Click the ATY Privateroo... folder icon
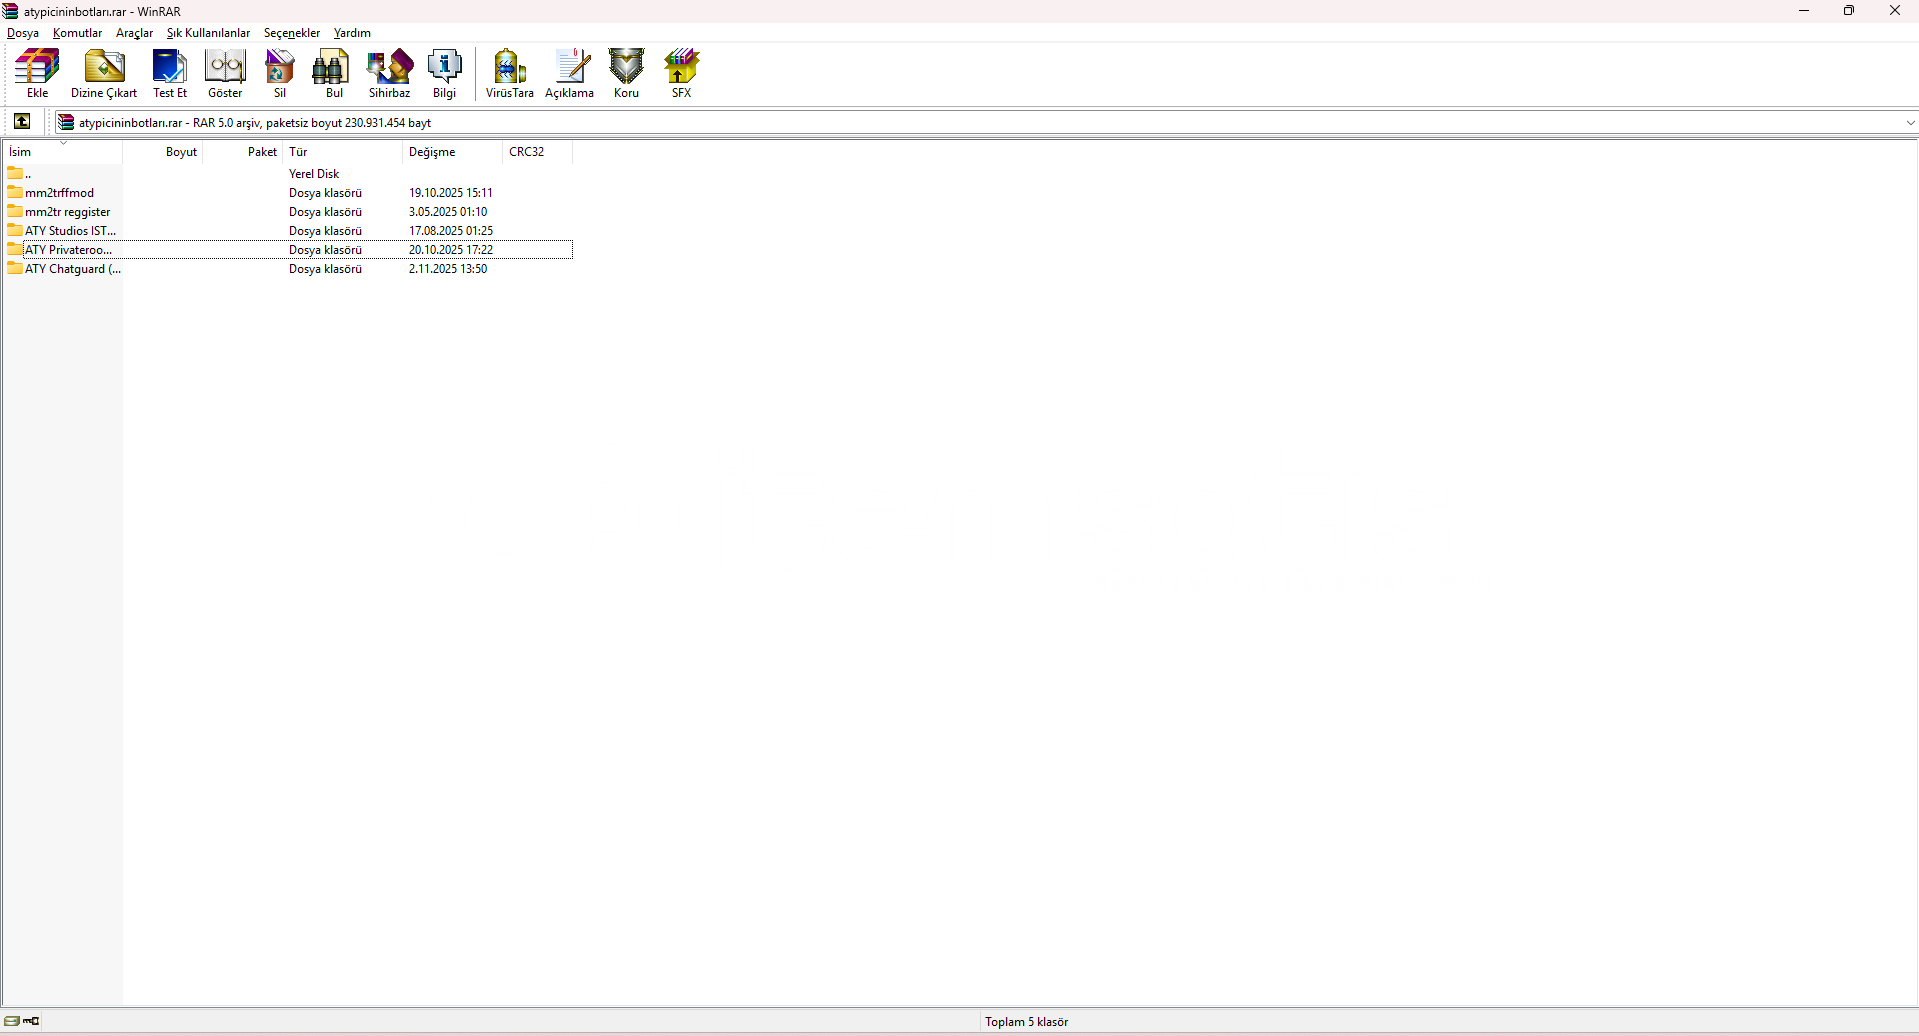Viewport: 1919px width, 1036px height. tap(15, 249)
